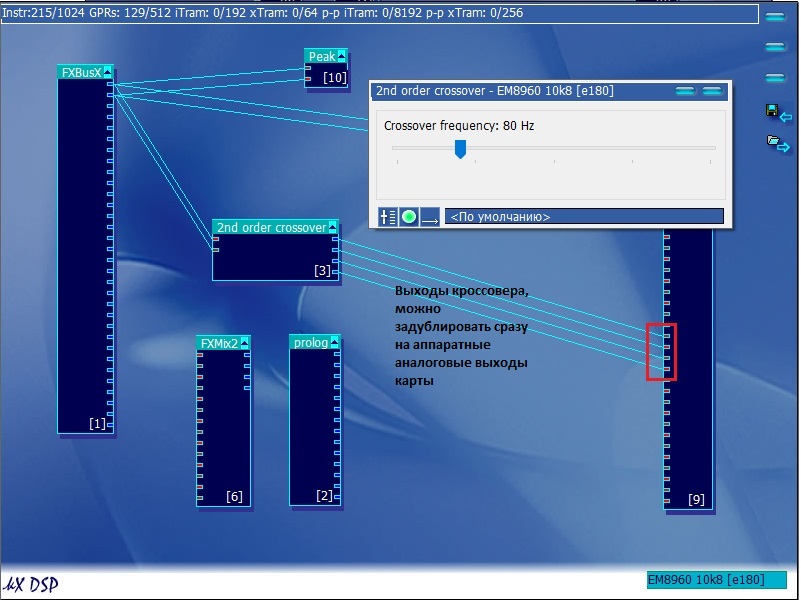Click the first output pin of FXBusX
This screenshot has height=600, width=801.
110,84
